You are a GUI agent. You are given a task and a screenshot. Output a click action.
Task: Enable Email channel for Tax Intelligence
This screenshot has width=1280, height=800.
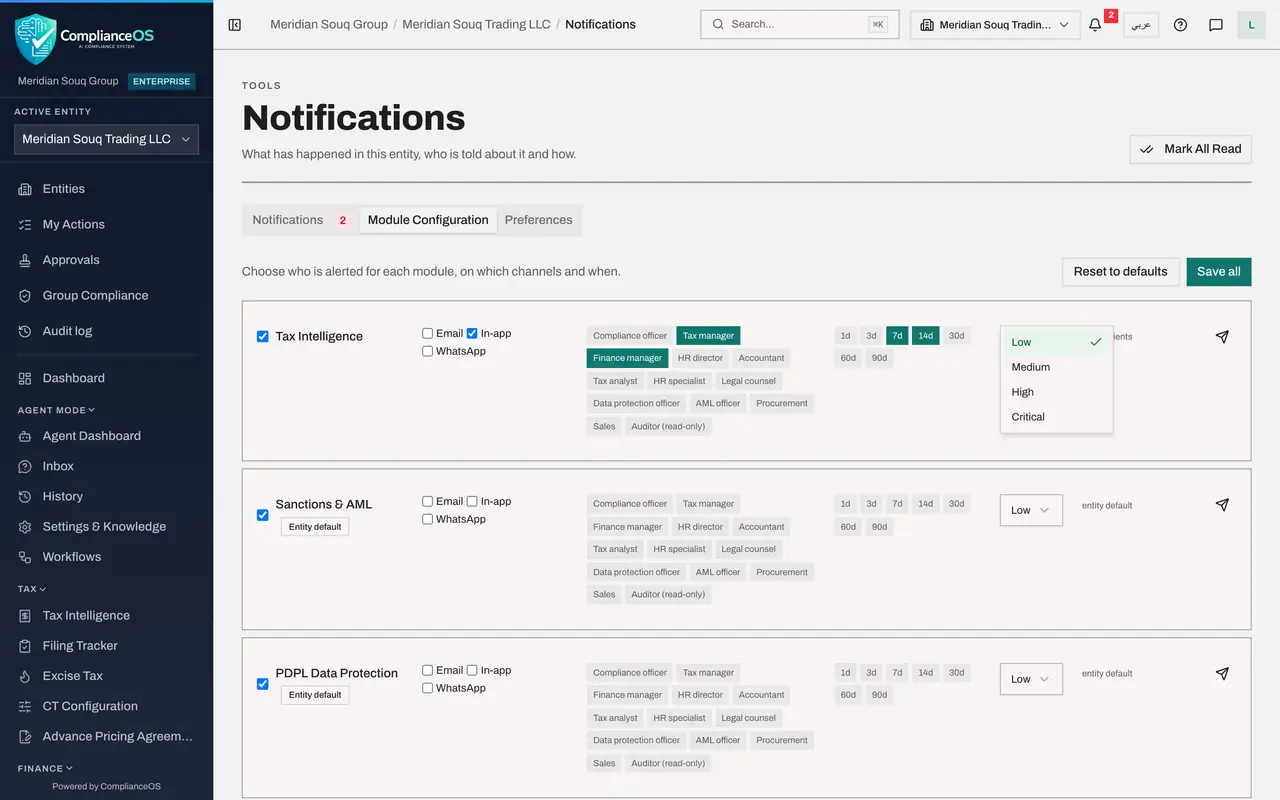(x=428, y=334)
